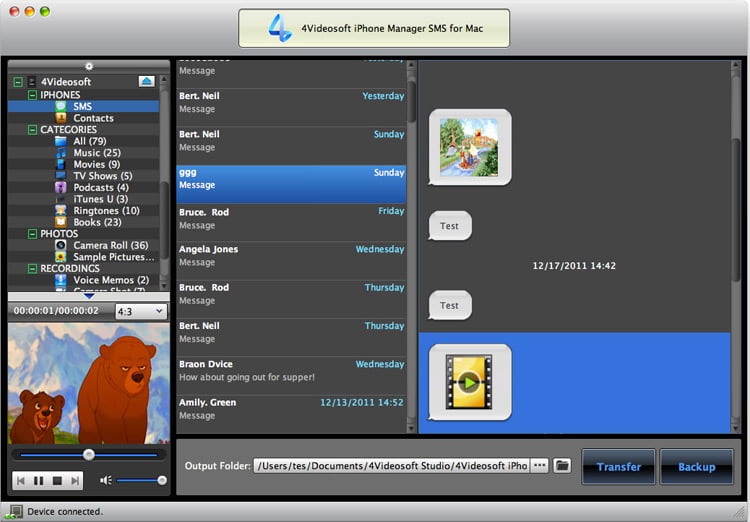Click the bear video preview image
The width and height of the screenshot is (750, 522).
[89, 383]
